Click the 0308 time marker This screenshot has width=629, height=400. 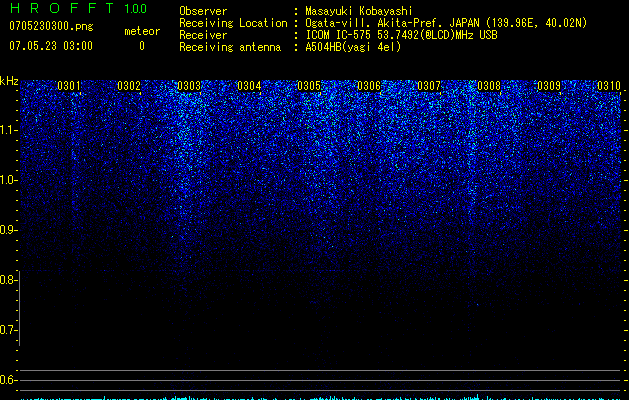(x=489, y=86)
